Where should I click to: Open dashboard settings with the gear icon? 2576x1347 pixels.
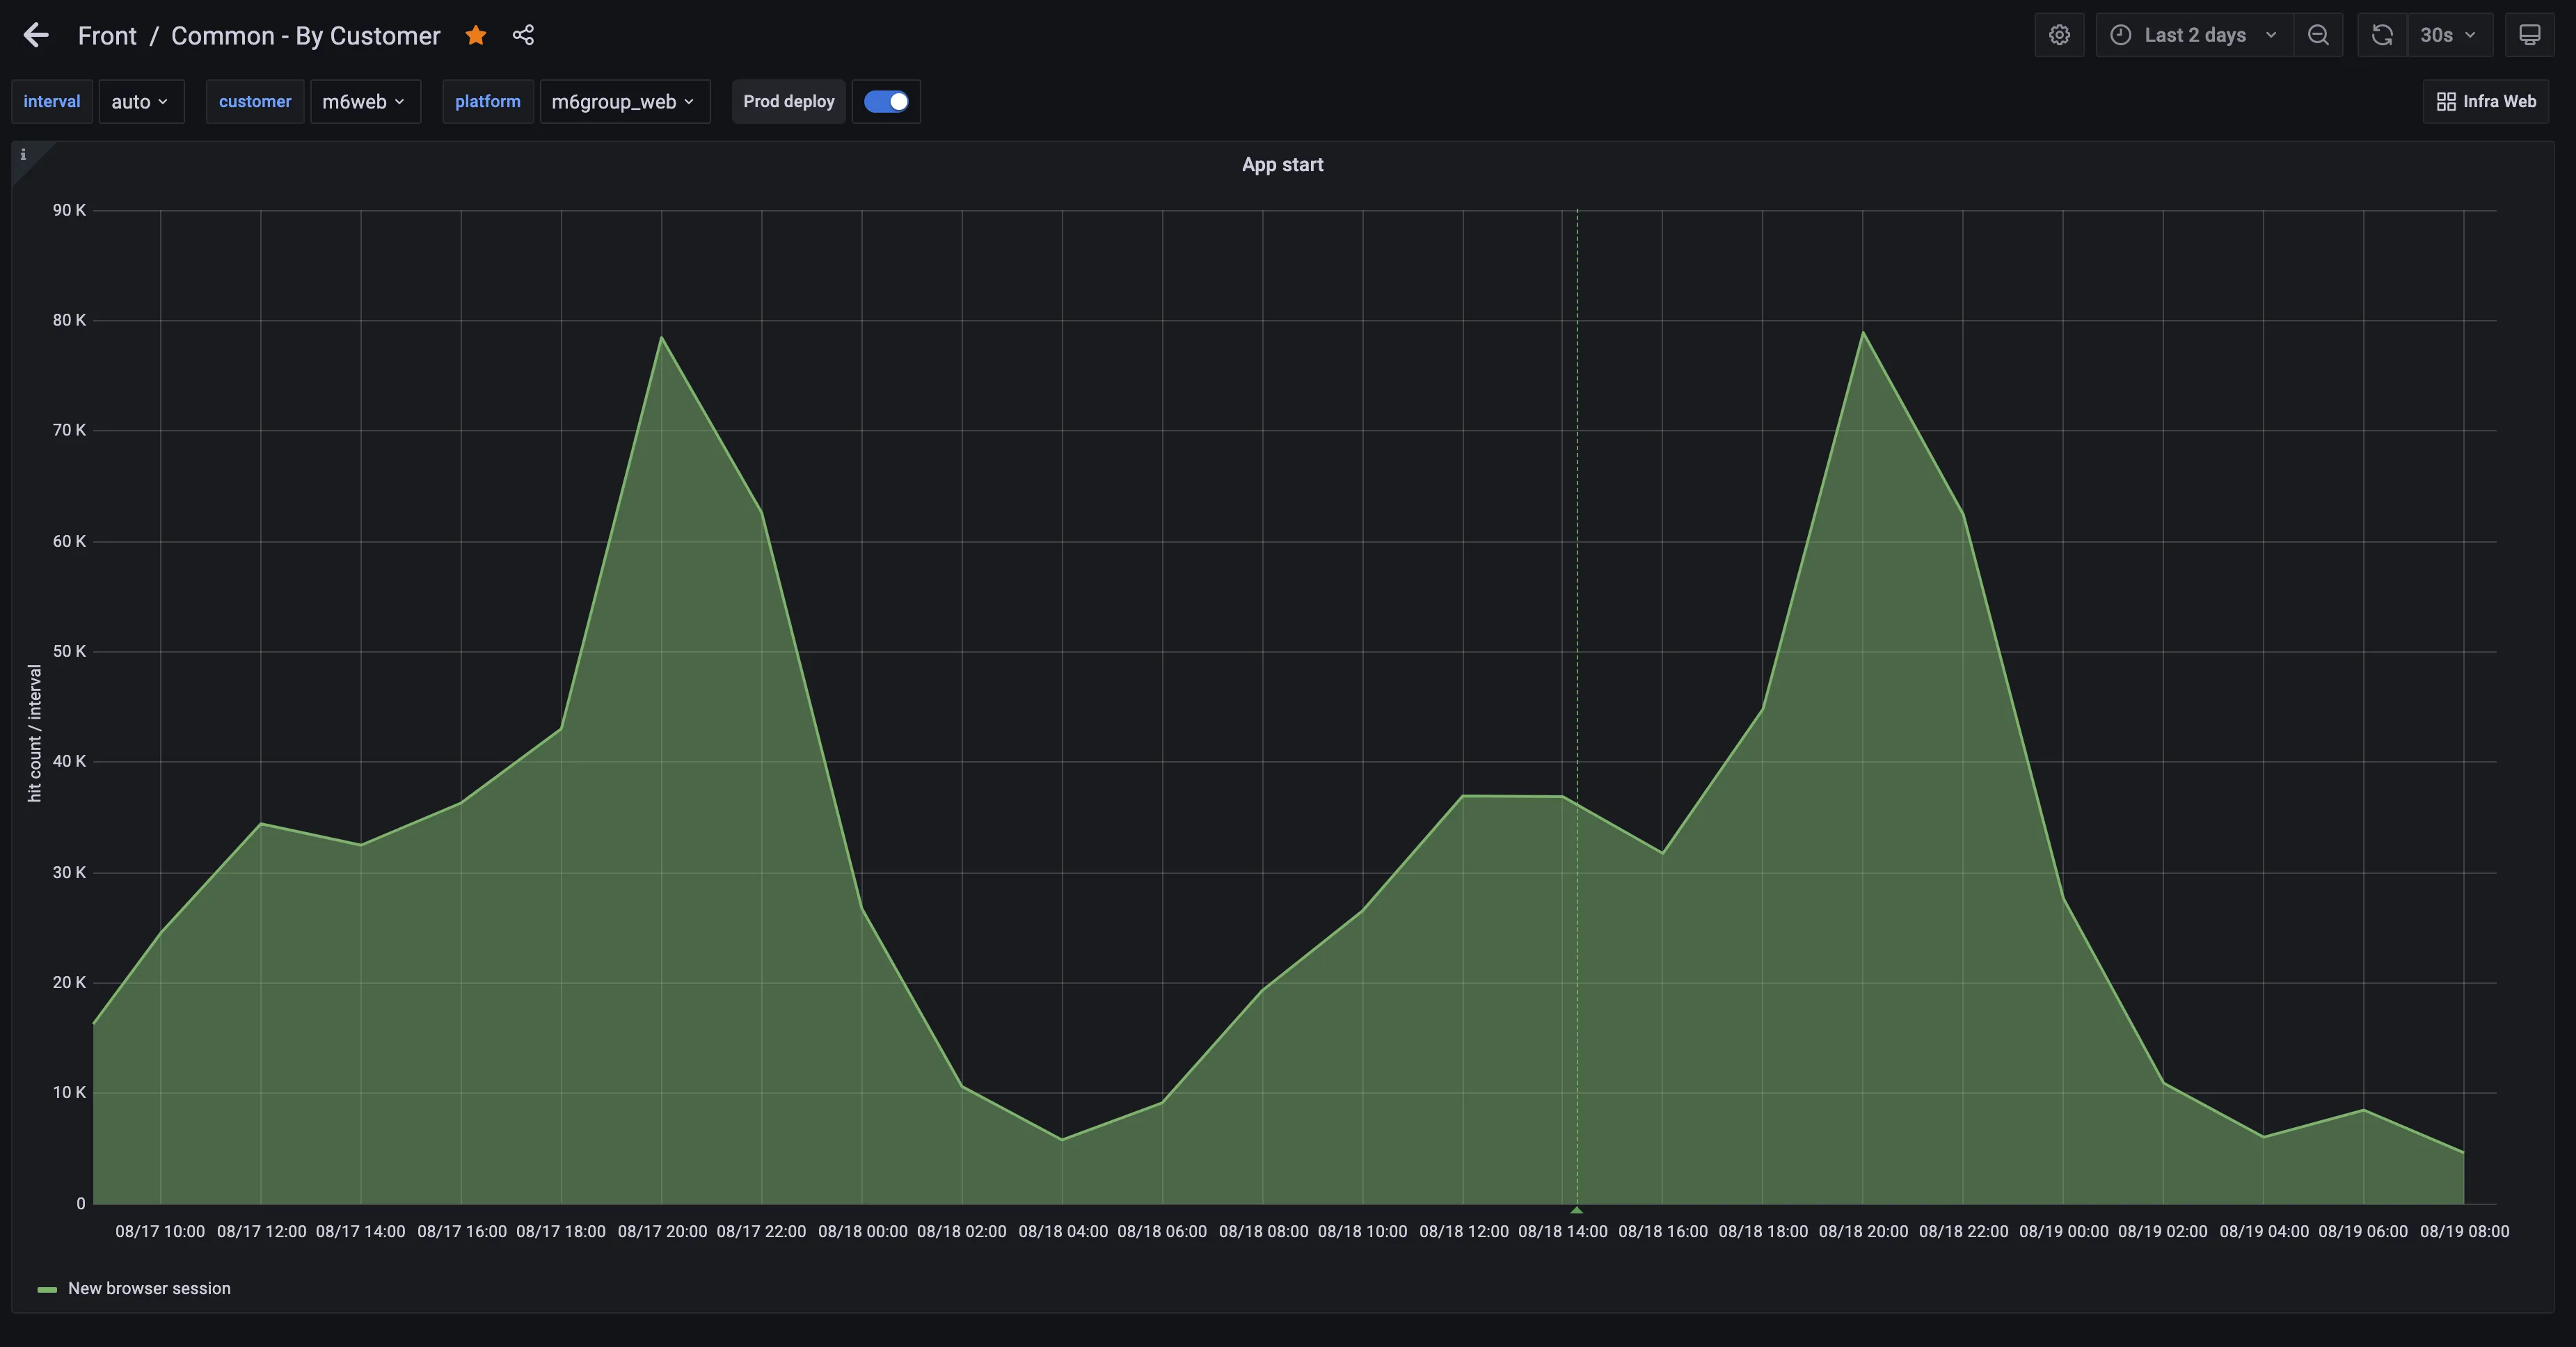[x=2059, y=34]
